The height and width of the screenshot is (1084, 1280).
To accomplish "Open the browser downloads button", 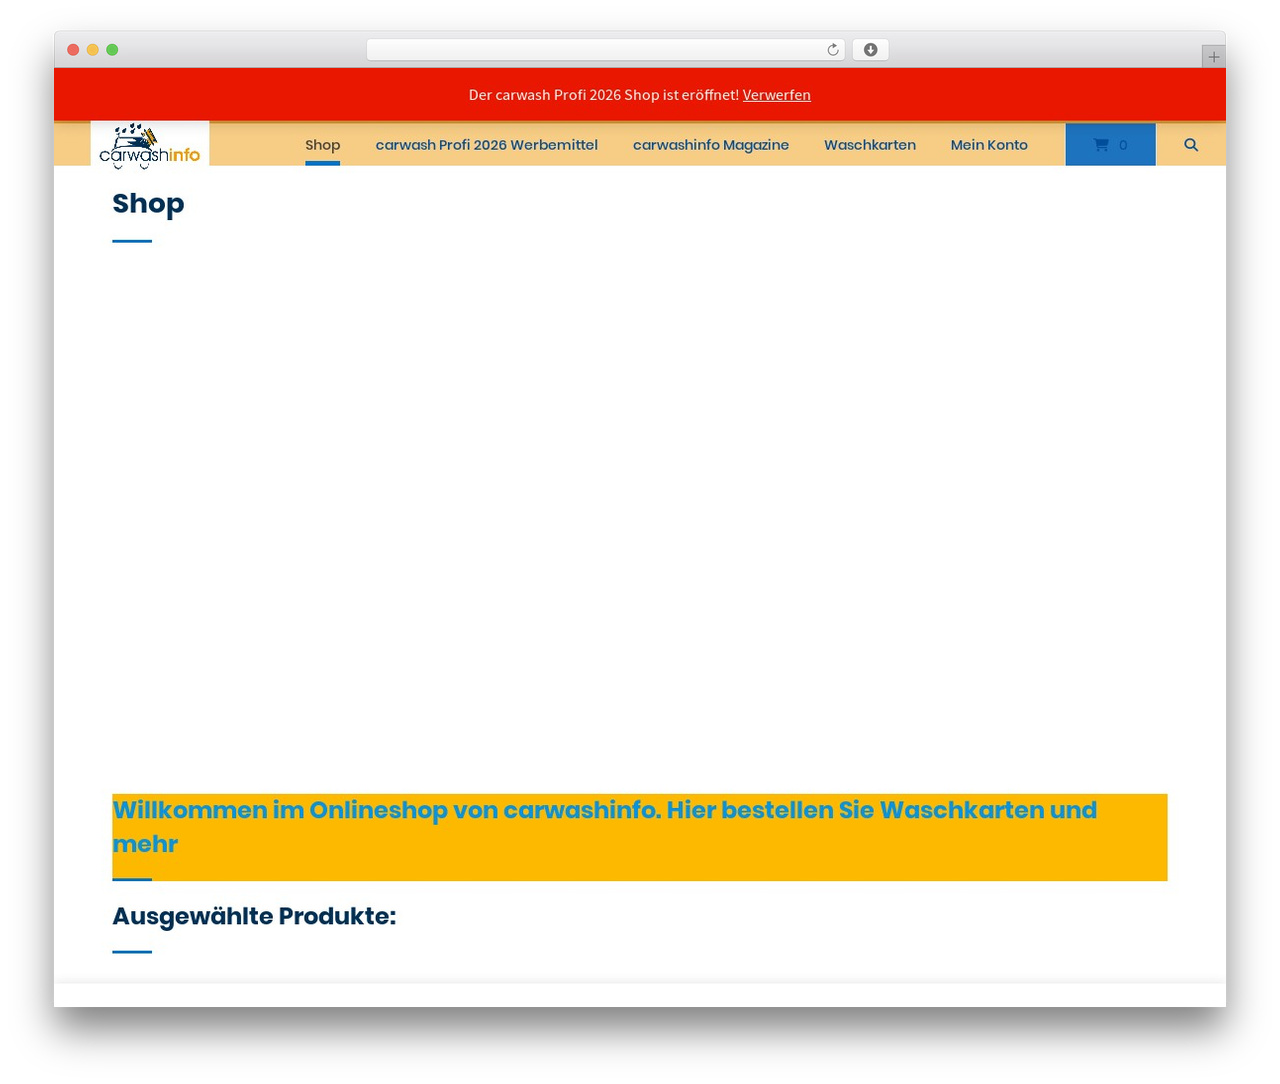I will pyautogui.click(x=871, y=50).
